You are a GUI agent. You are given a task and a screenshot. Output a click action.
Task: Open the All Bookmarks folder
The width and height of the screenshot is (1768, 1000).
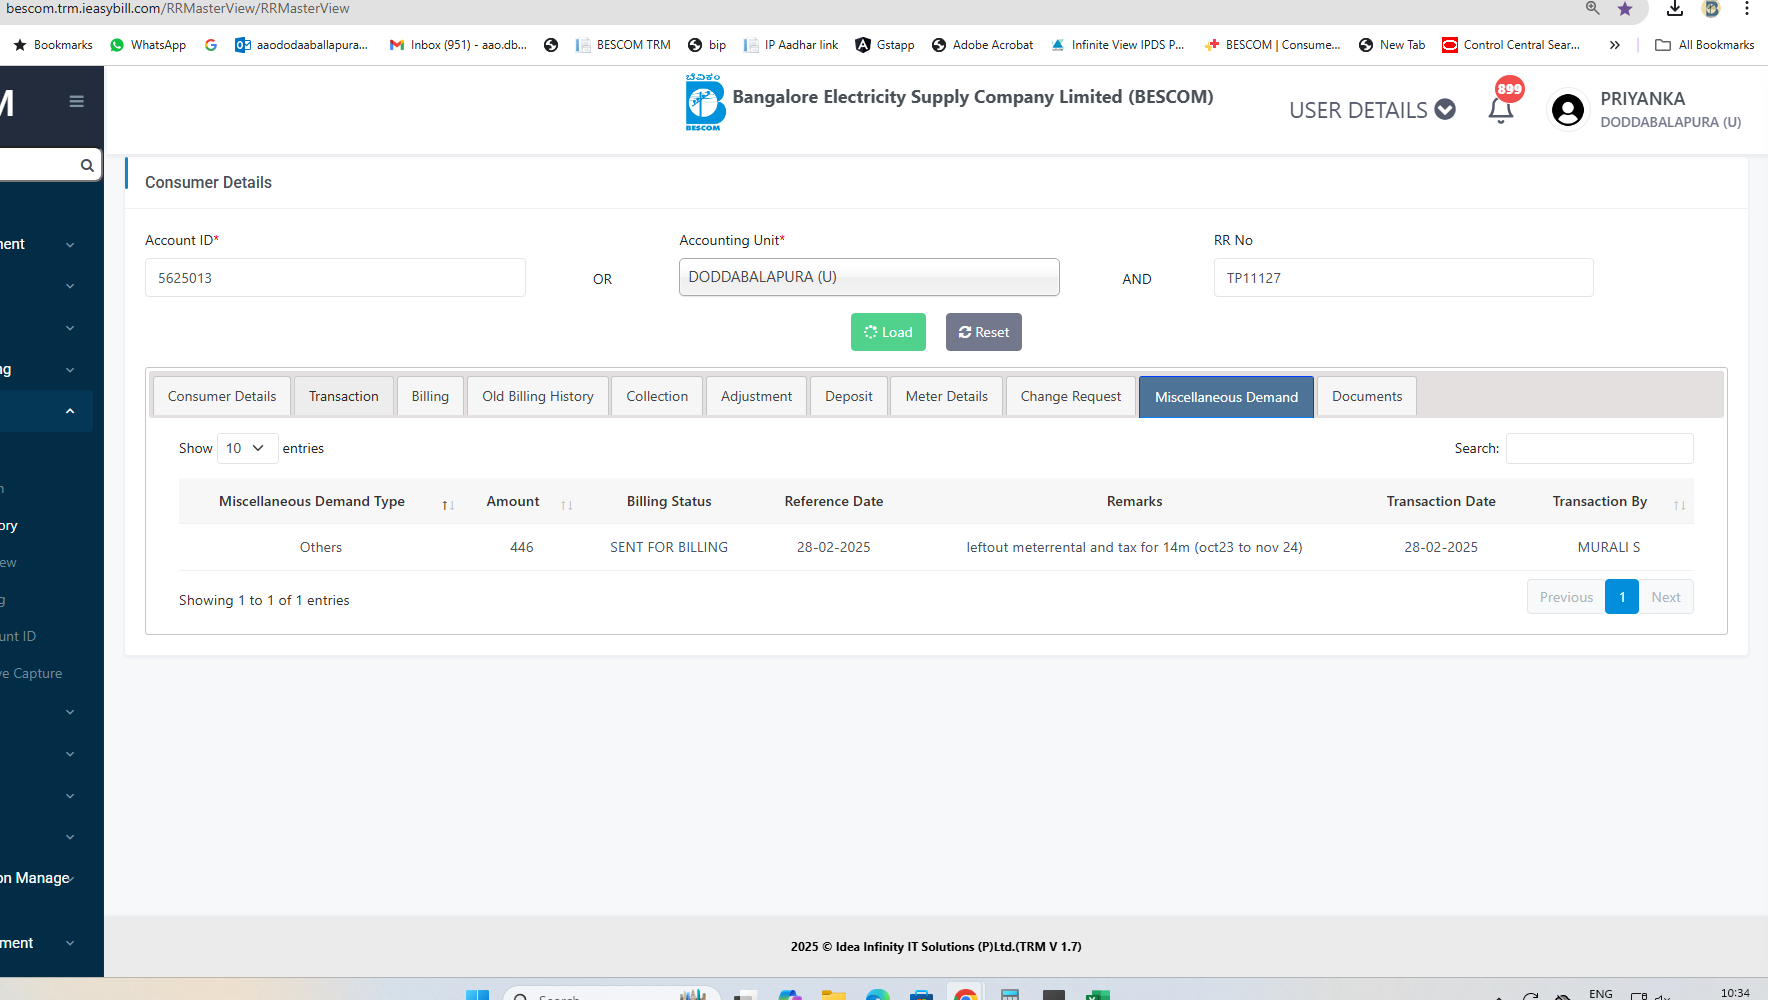point(1705,45)
